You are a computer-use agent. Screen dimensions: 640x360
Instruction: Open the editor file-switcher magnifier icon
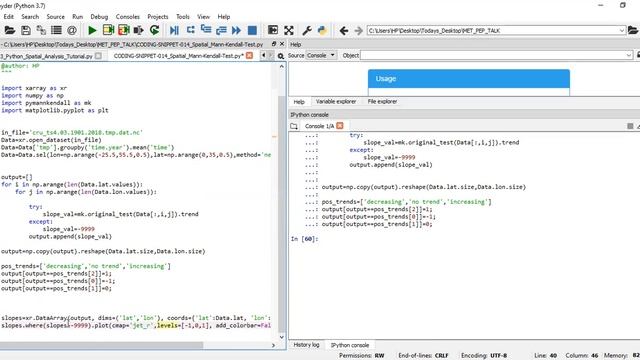click(x=281, y=56)
